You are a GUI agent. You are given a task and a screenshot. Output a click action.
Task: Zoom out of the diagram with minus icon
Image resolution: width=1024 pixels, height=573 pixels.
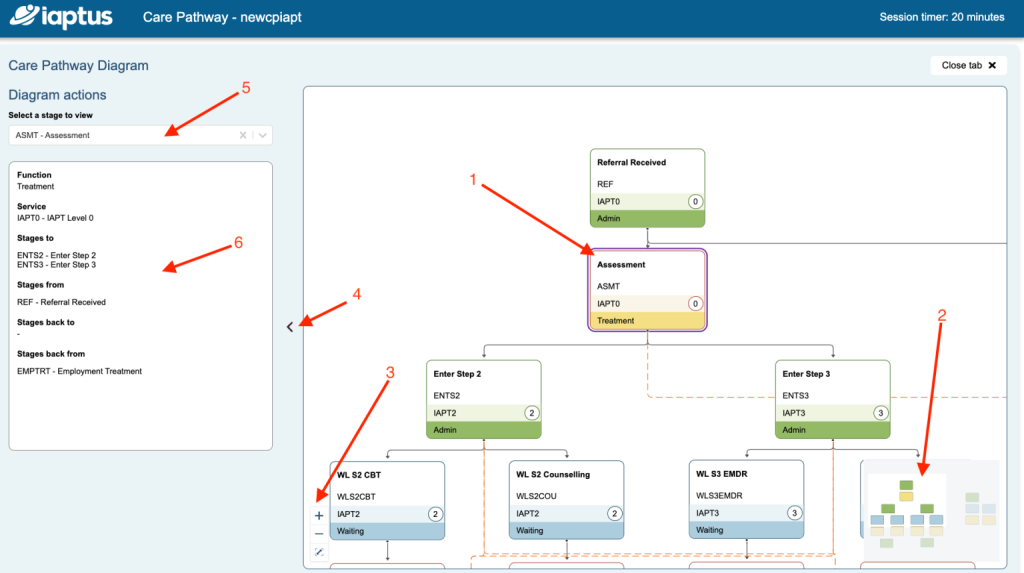coord(319,534)
